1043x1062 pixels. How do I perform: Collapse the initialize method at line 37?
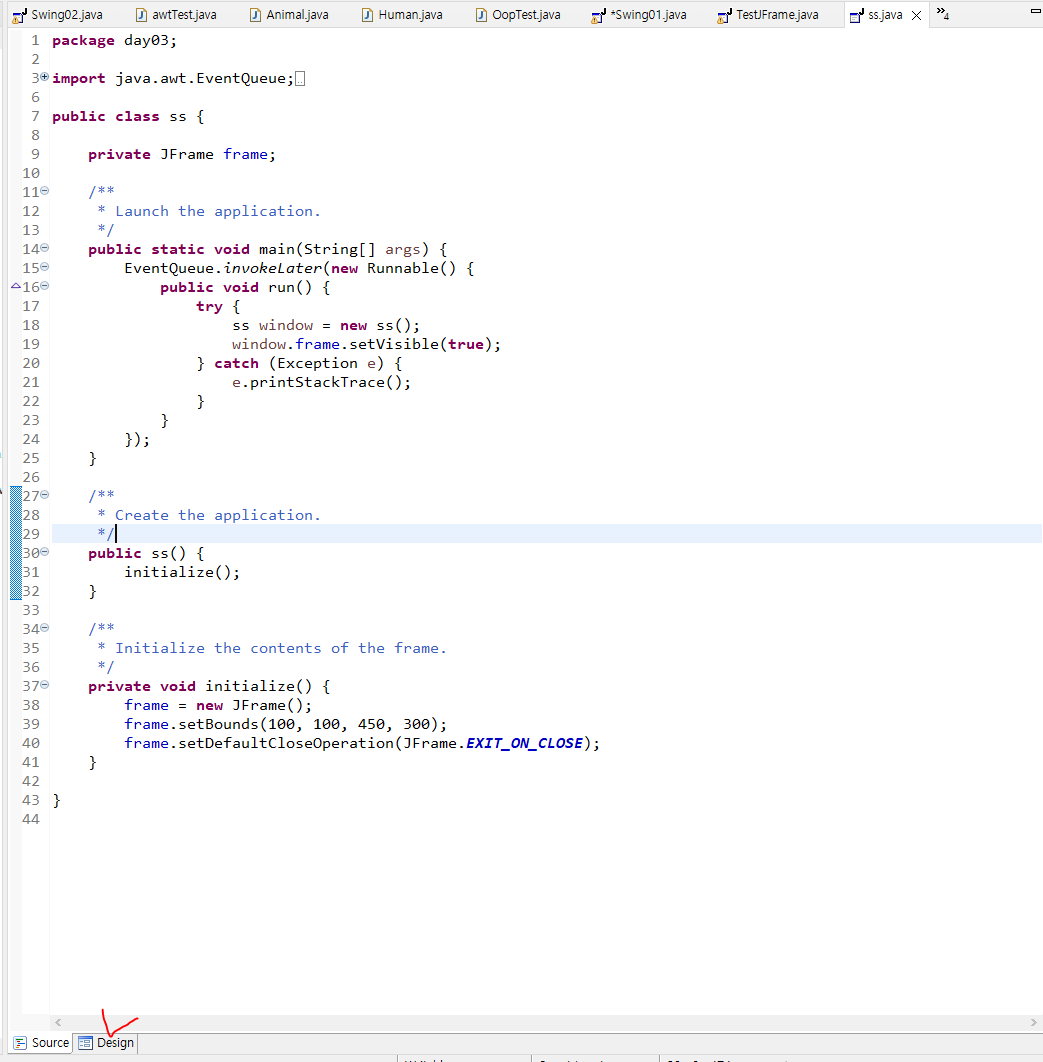point(45,685)
